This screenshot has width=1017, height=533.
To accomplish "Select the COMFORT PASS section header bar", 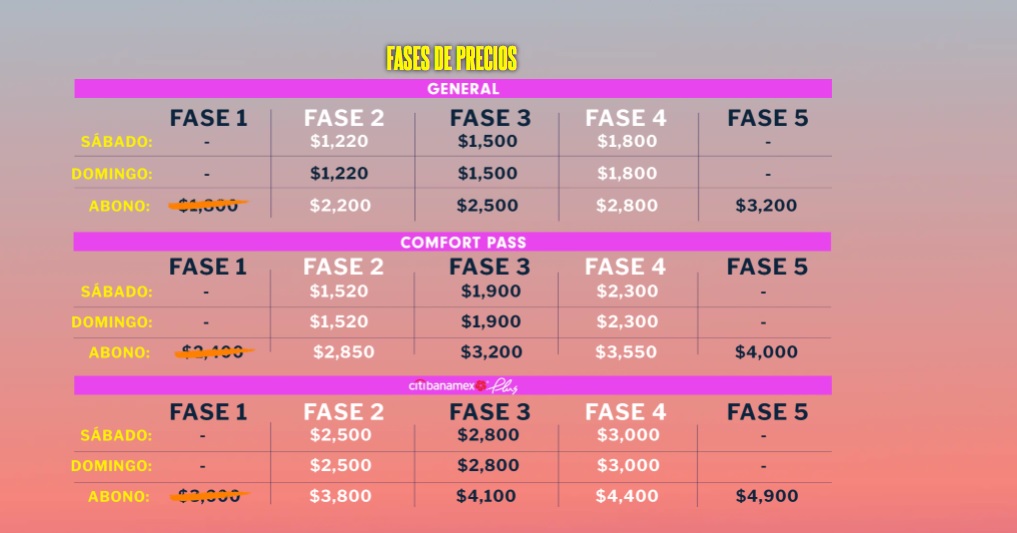I will [x=452, y=242].
